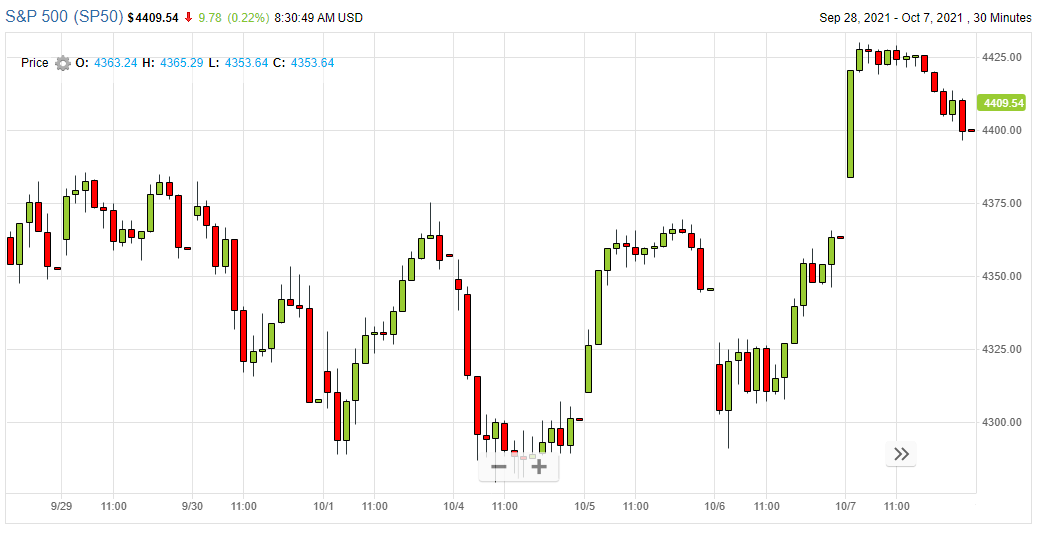Screen dimensions: 1044x537
Task: Open the Price settings gear icon
Action: pyautogui.click(x=63, y=63)
